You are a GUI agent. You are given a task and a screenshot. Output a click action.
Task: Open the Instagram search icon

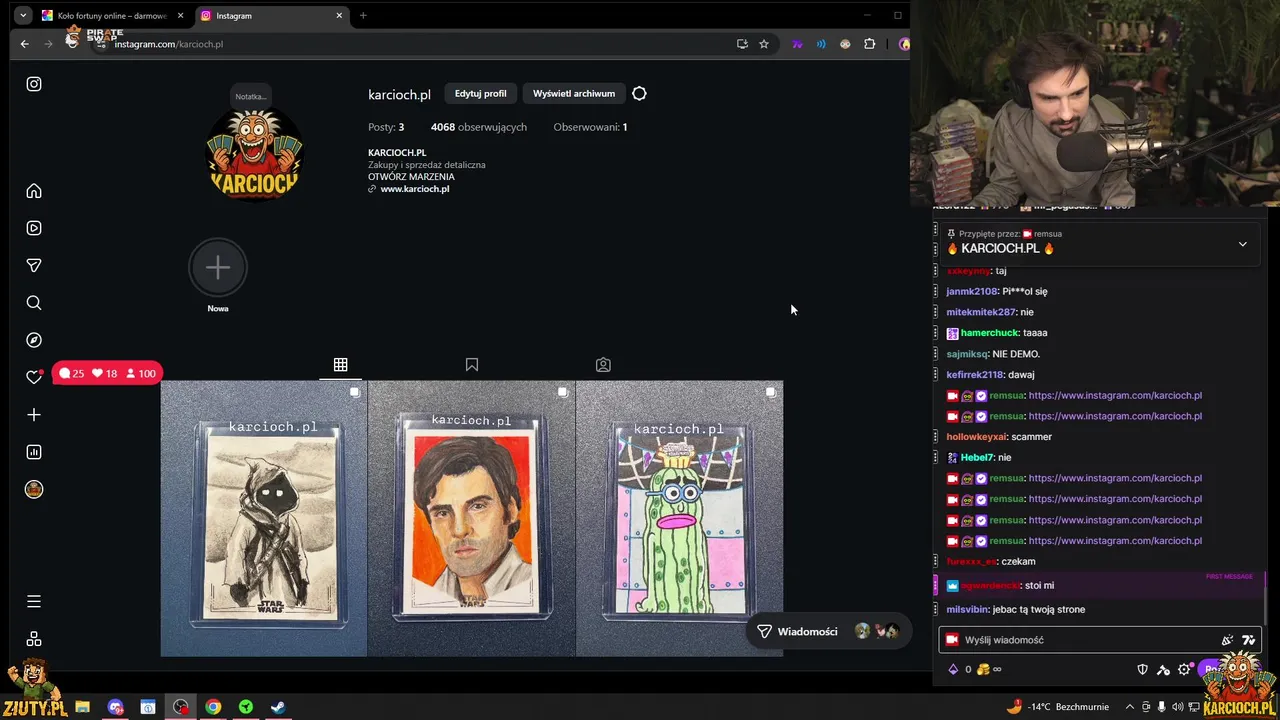click(x=34, y=303)
